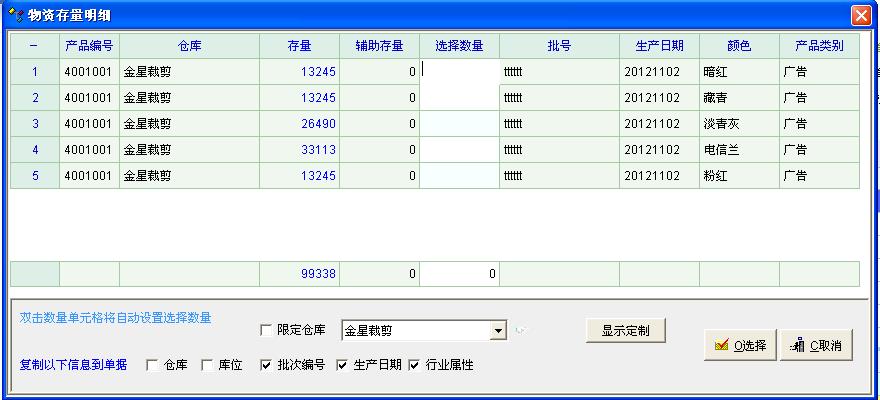Uncheck the 生产日期 checkbox
The height and width of the screenshot is (400, 880).
(x=342, y=365)
